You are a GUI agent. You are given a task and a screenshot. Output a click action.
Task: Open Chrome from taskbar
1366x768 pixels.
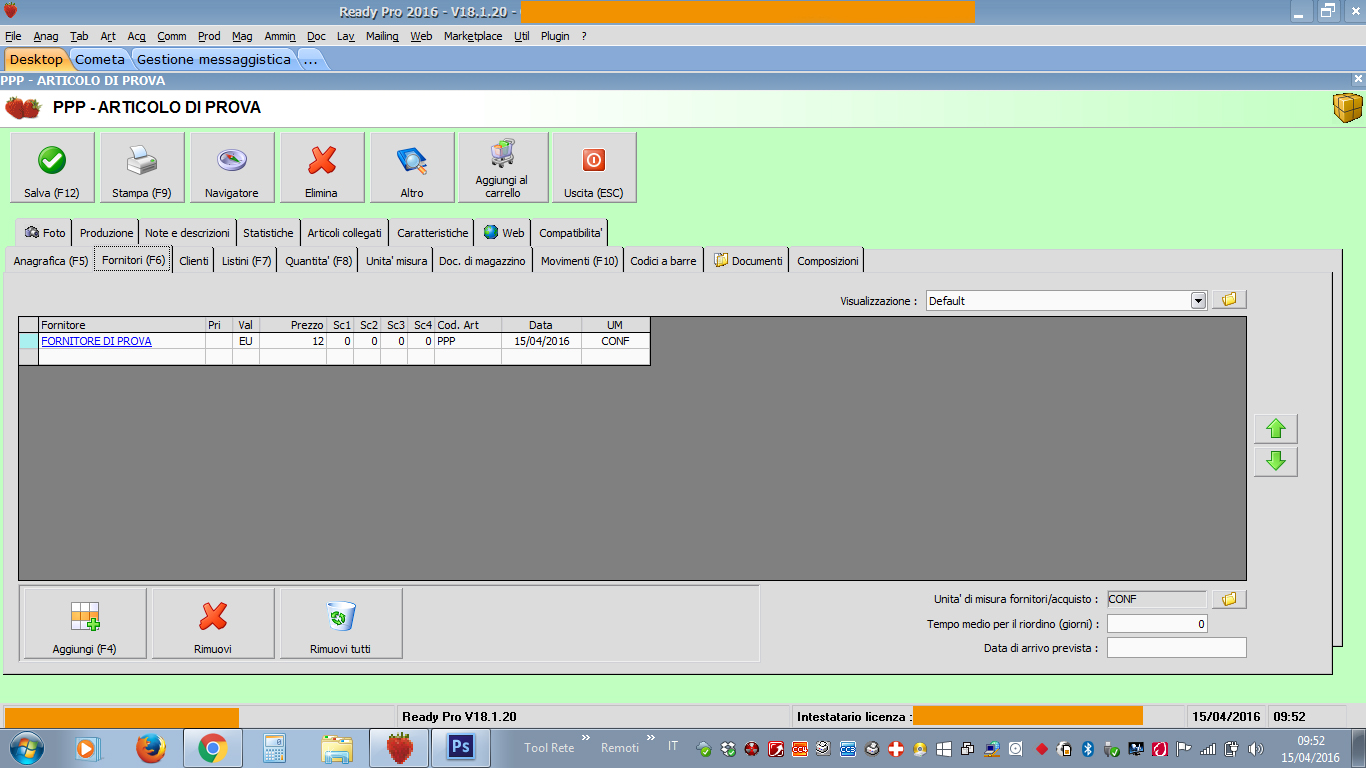[212, 747]
